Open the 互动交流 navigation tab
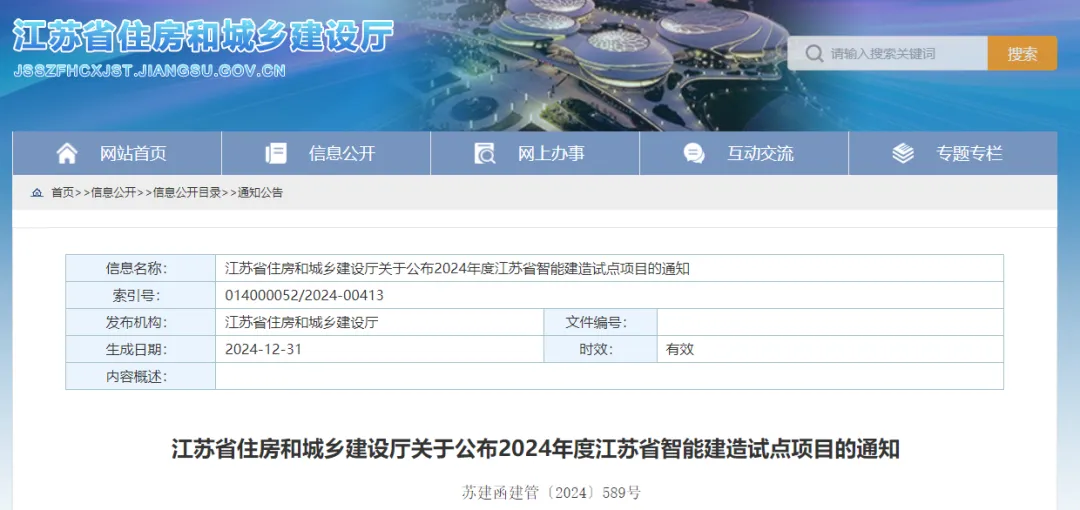The width and height of the screenshot is (1080, 510). coord(744,153)
